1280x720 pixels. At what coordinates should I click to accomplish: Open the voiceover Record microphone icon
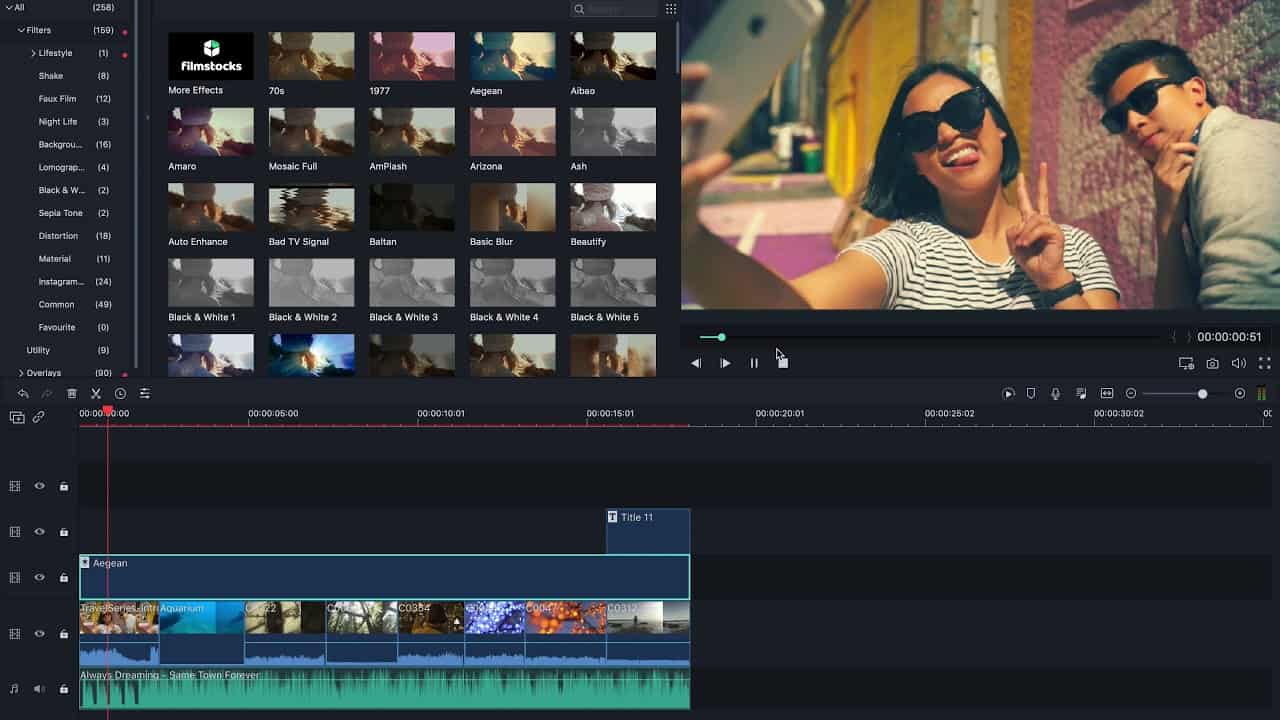tap(1055, 393)
